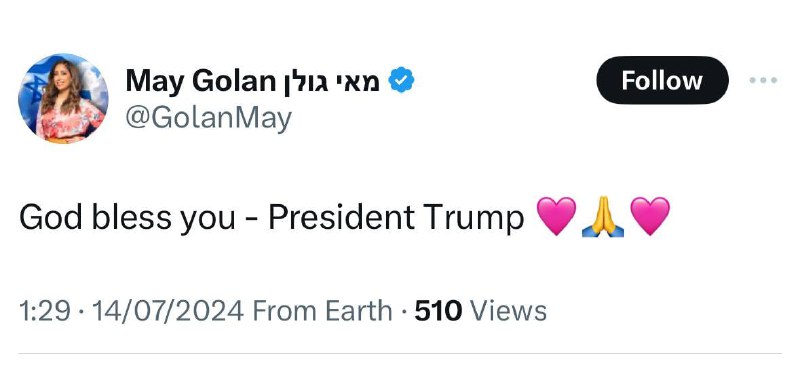Click the divider line under the post
Viewport: 800px width, 372px height.
tap(399, 353)
